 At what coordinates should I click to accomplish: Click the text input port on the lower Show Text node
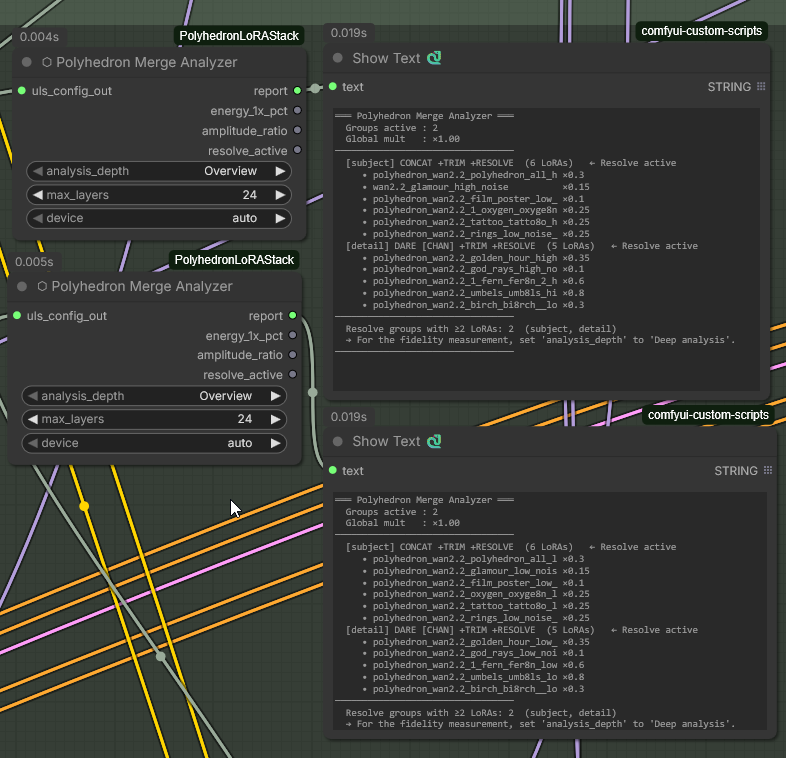333,470
